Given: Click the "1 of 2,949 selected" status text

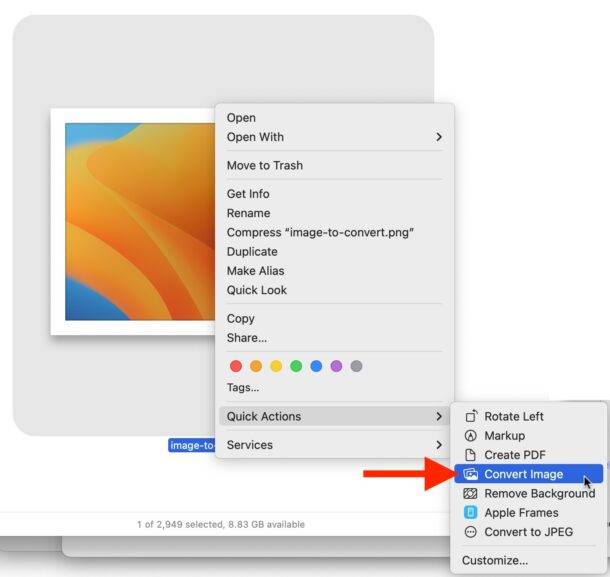Looking at the screenshot, I should click(x=221, y=524).
